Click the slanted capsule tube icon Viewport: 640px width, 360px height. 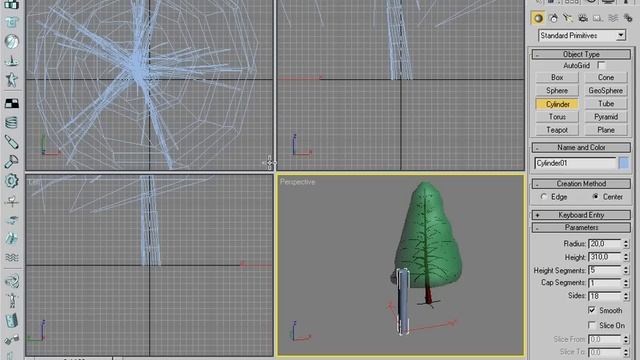point(11,142)
